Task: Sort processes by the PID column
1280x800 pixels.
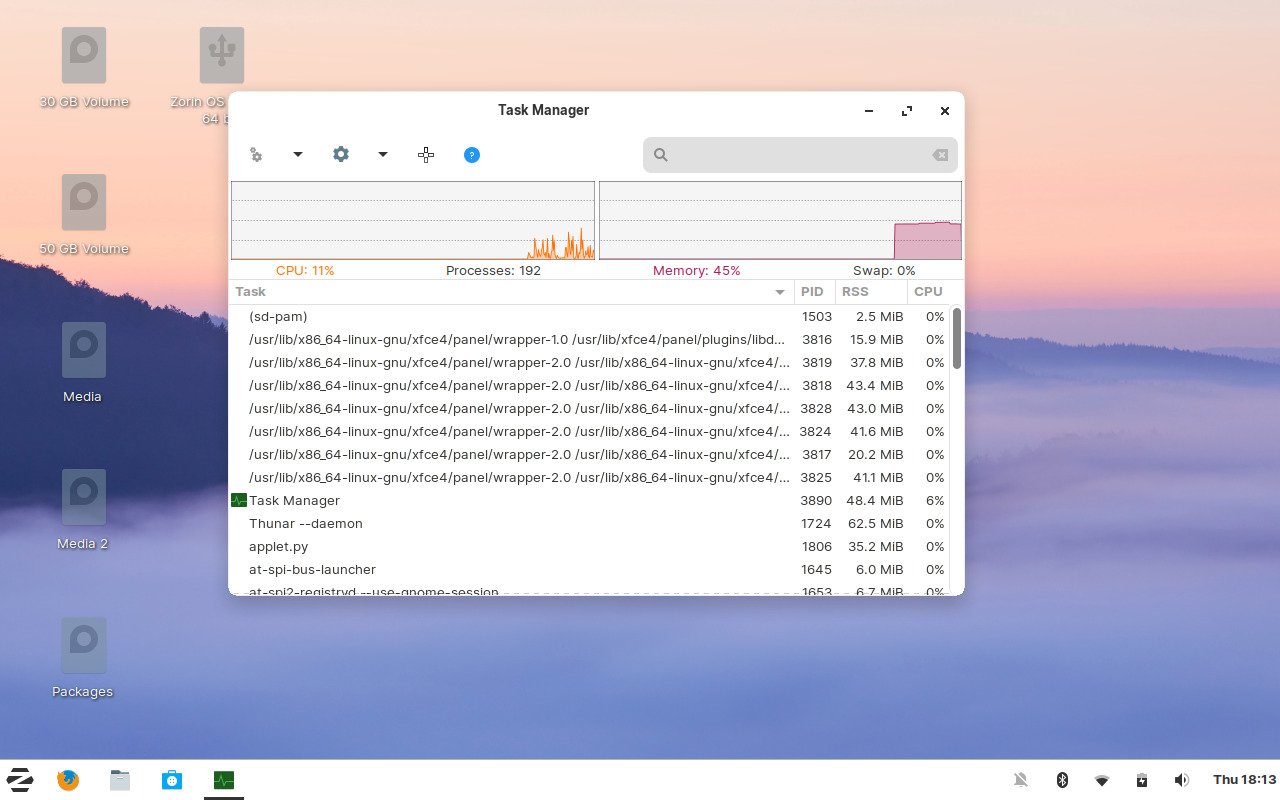Action: click(x=813, y=292)
